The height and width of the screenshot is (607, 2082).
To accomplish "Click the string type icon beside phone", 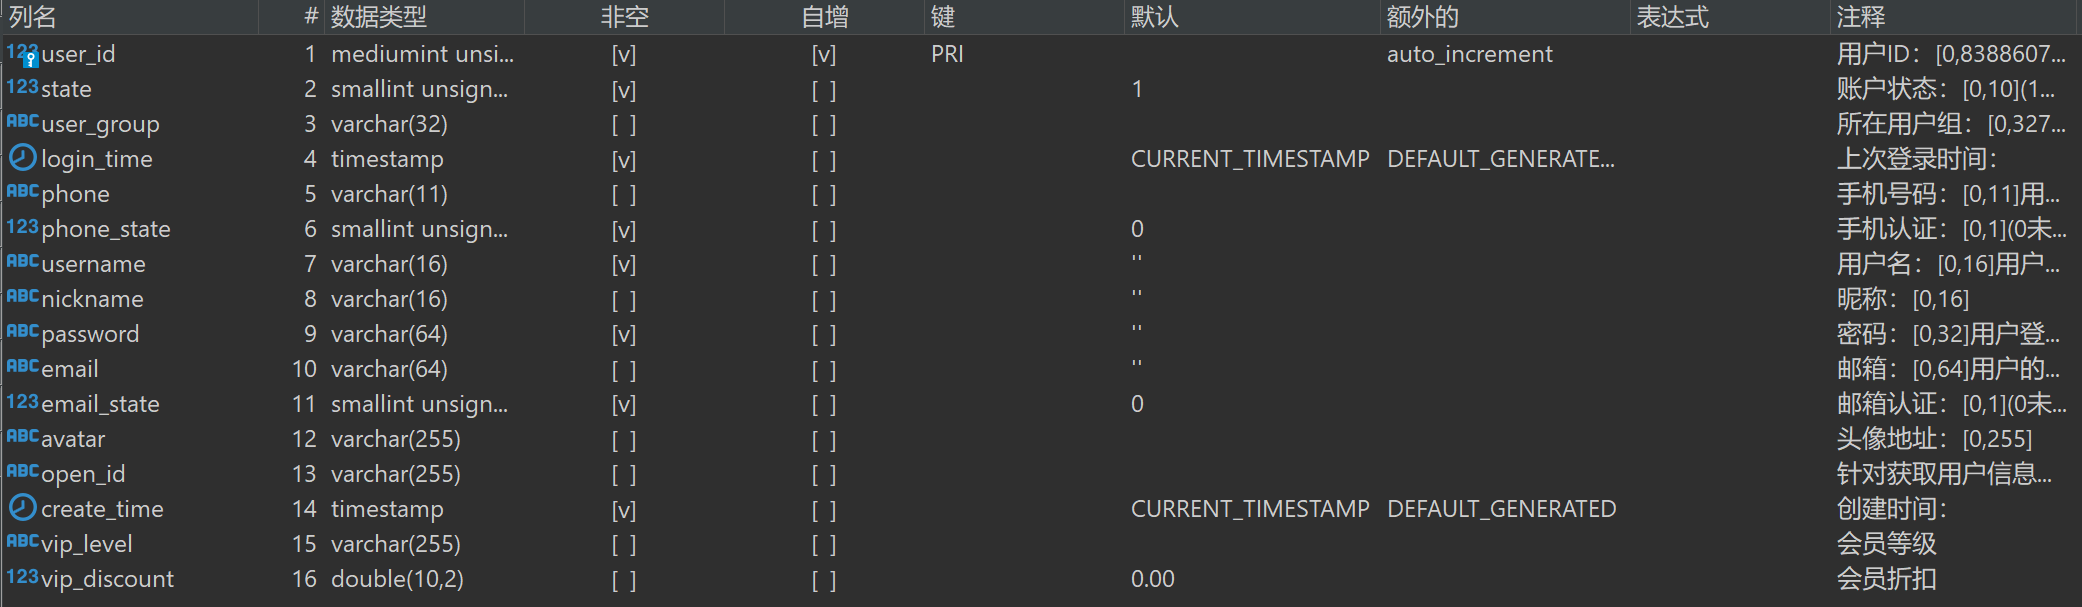I will click(22, 193).
